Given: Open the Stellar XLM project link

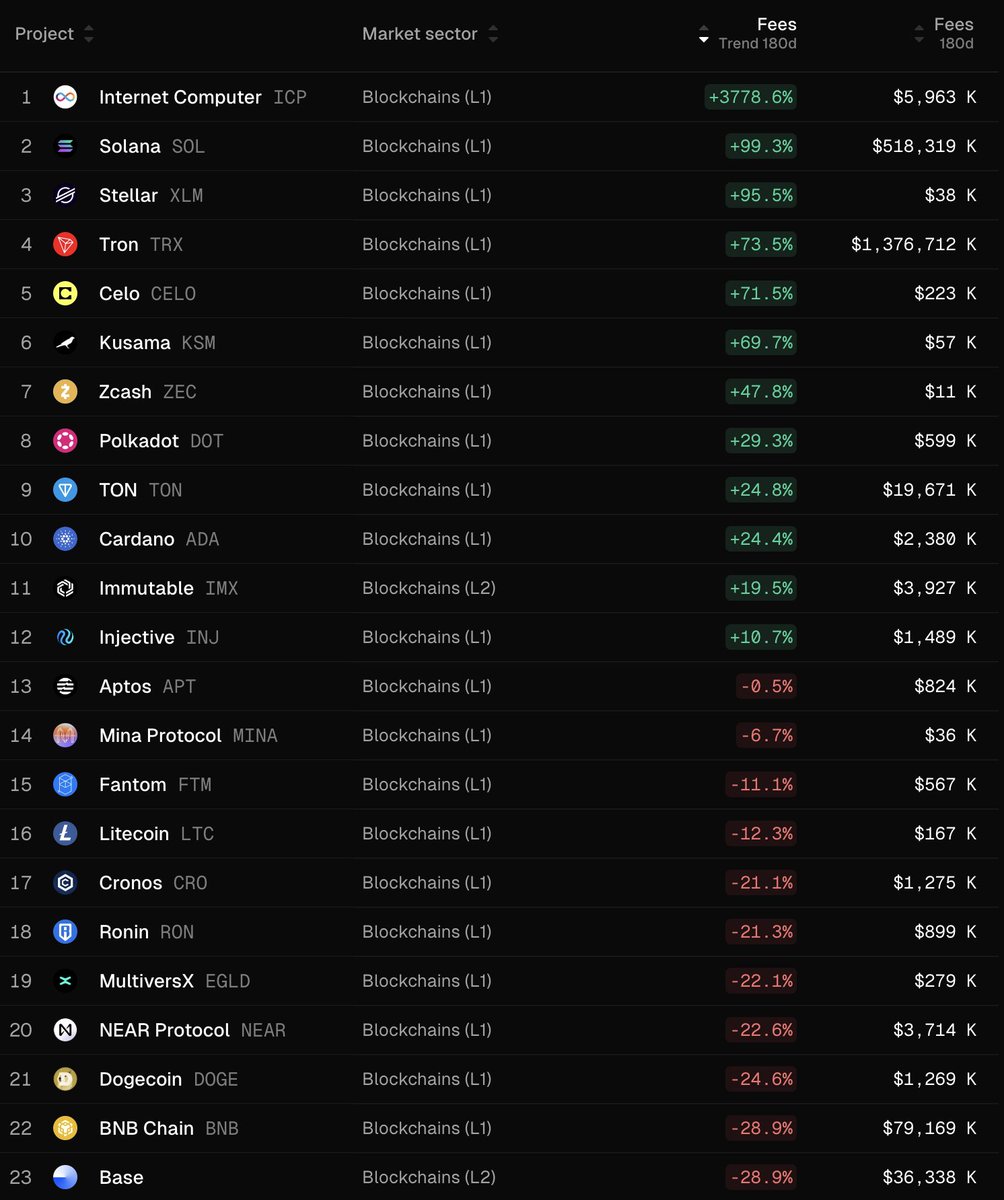Looking at the screenshot, I should (151, 195).
